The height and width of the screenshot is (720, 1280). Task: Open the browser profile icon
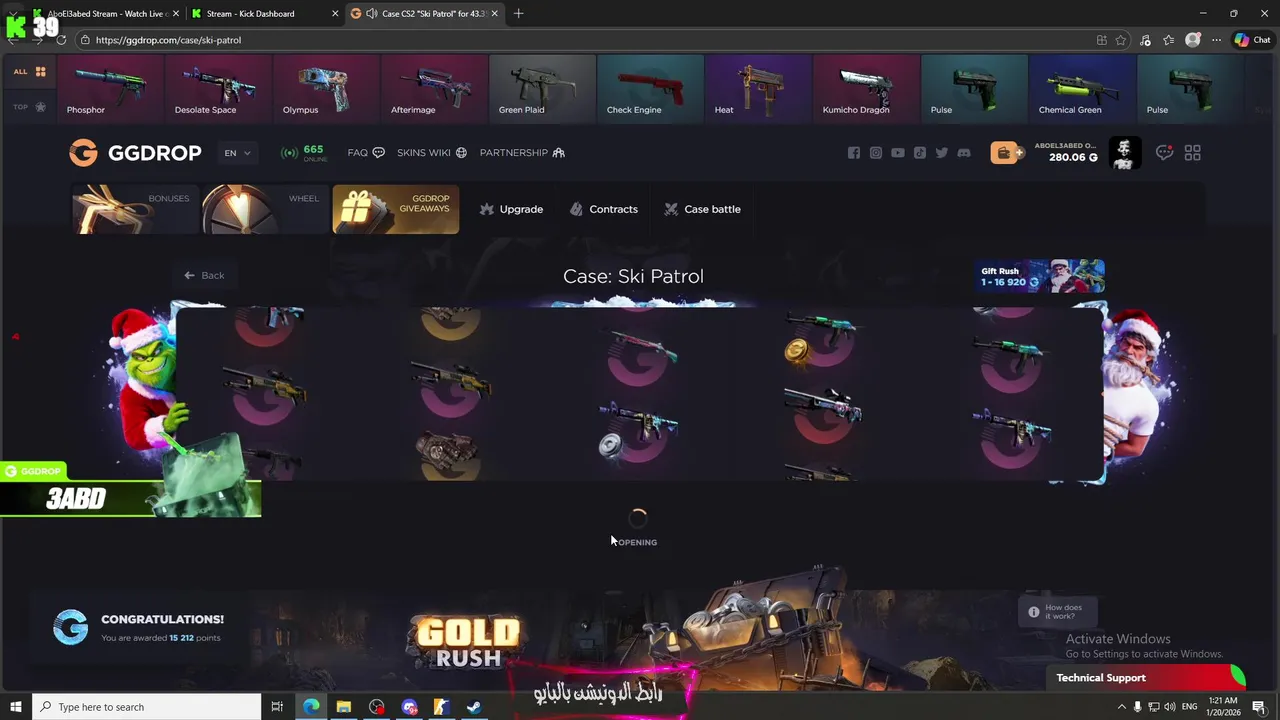1193,40
